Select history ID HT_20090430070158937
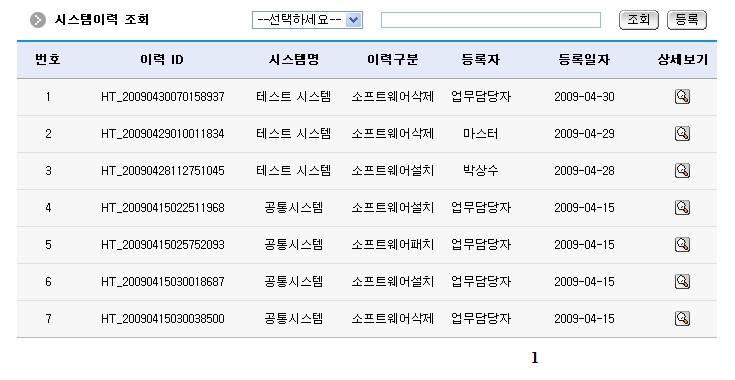This screenshot has height=380, width=735. [x=163, y=97]
